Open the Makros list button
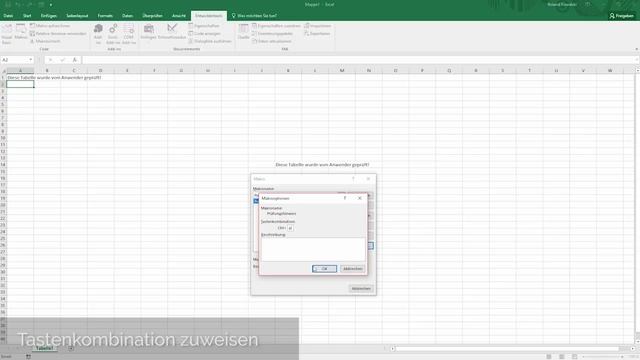640x360 pixels. (21, 32)
